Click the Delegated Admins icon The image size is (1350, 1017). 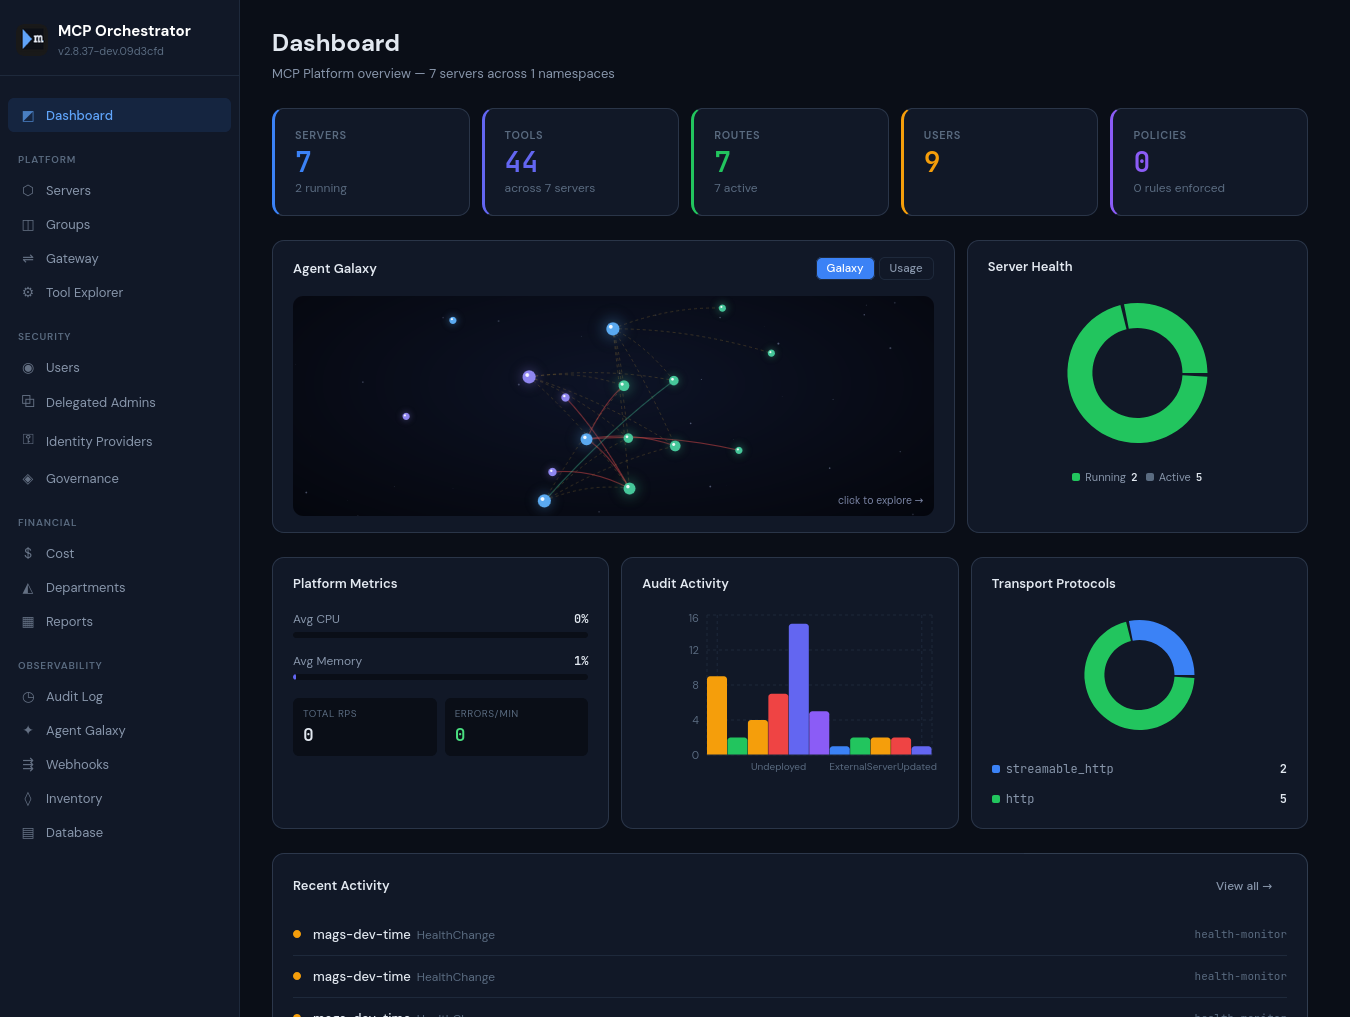pos(28,402)
